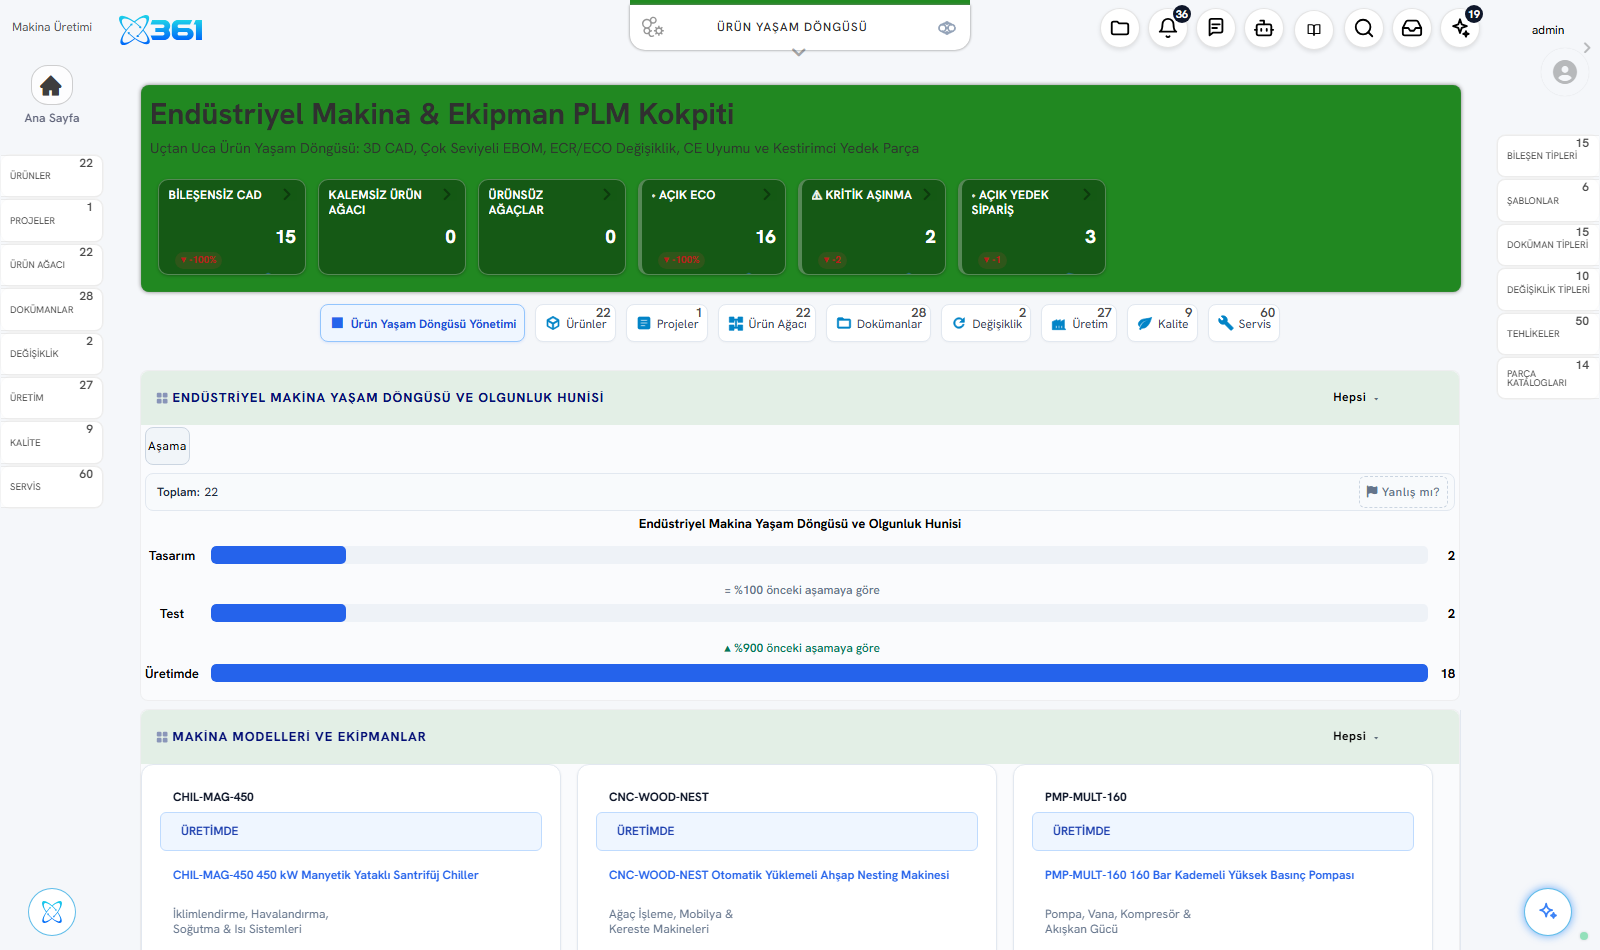1600x950 pixels.
Task: Open Kritik Aşınma card
Action: [x=872, y=227]
